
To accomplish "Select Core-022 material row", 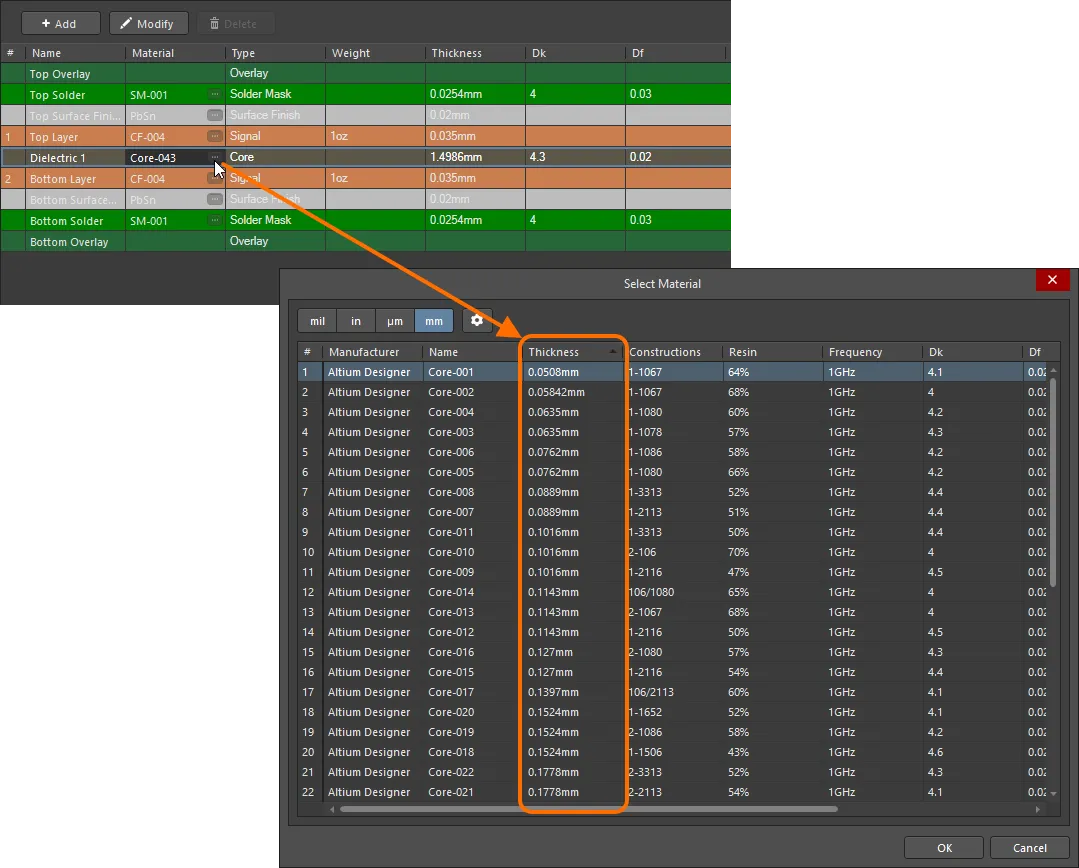I will pos(672,772).
